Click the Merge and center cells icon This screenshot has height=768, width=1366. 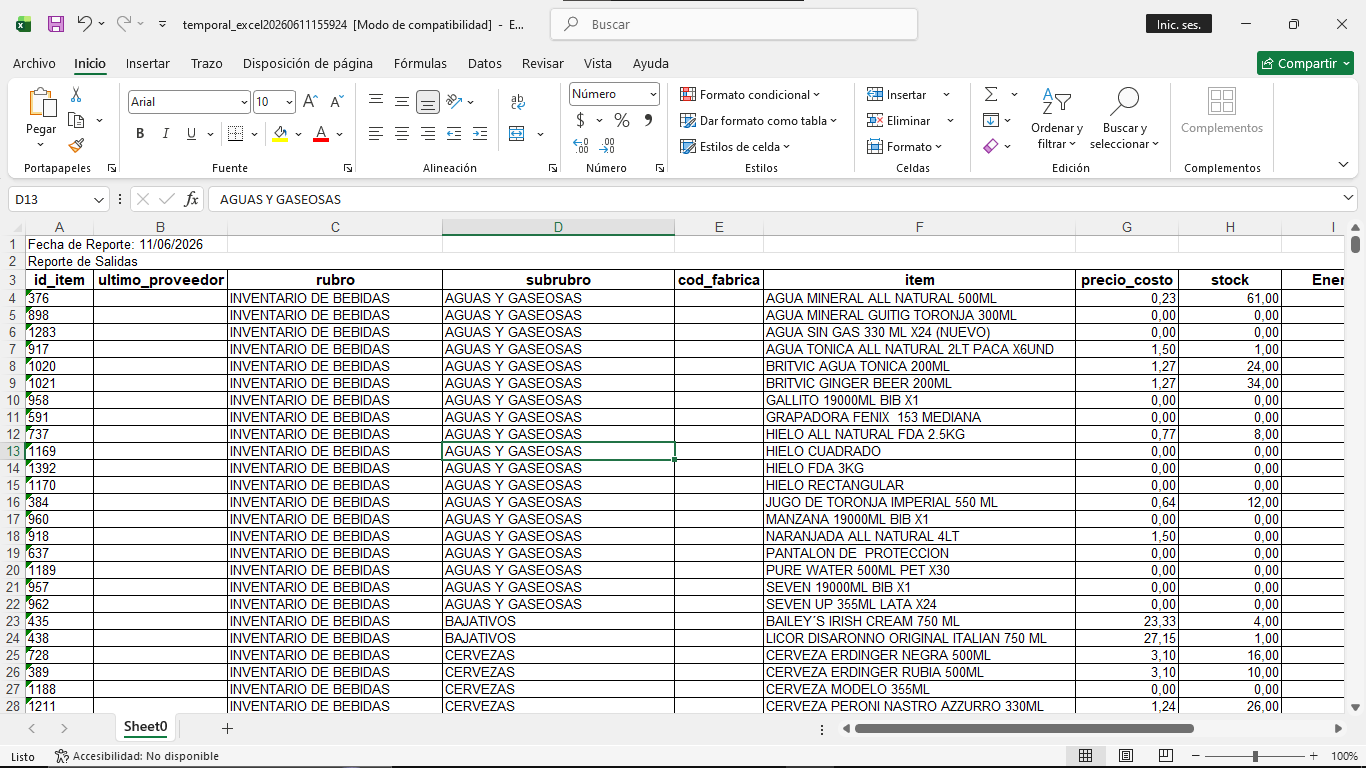point(517,133)
